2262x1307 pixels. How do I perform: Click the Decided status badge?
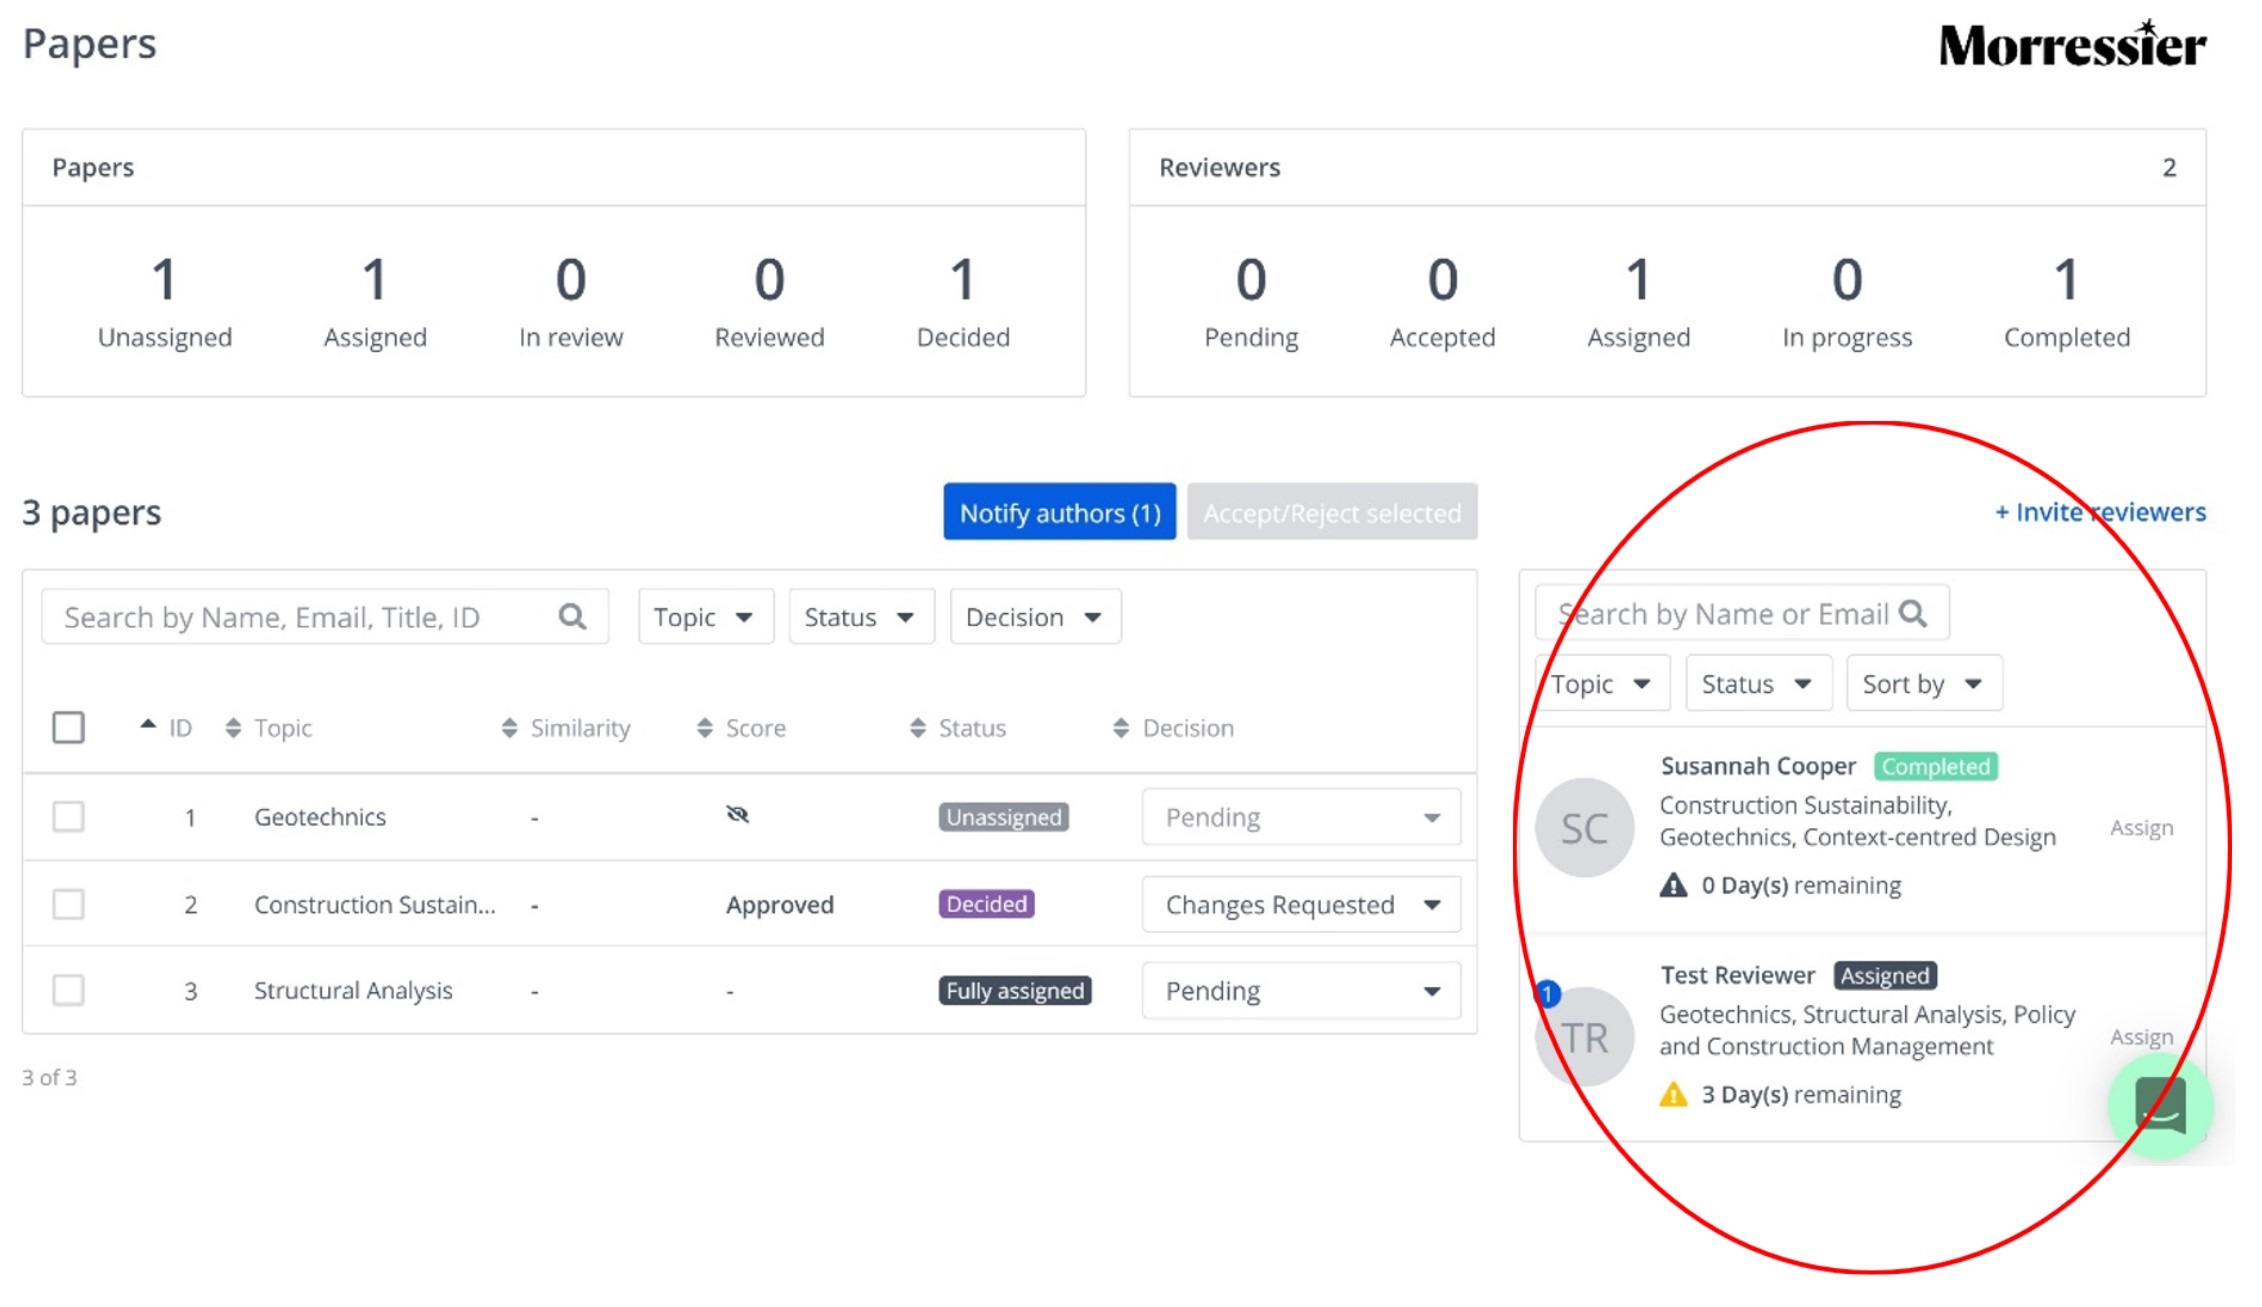pos(986,904)
